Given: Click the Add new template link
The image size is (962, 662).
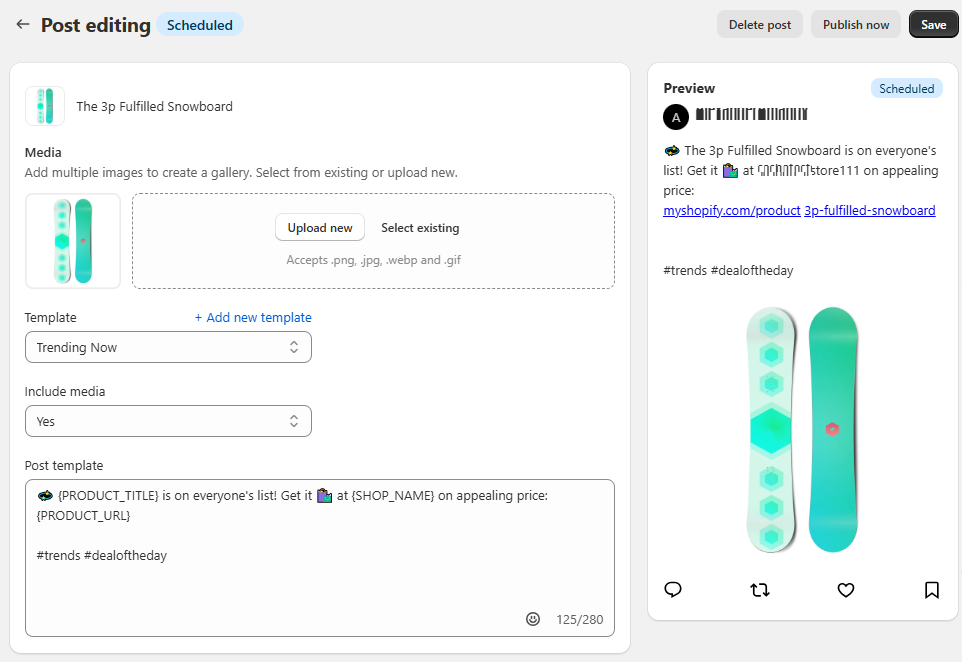Looking at the screenshot, I should pos(253,317).
